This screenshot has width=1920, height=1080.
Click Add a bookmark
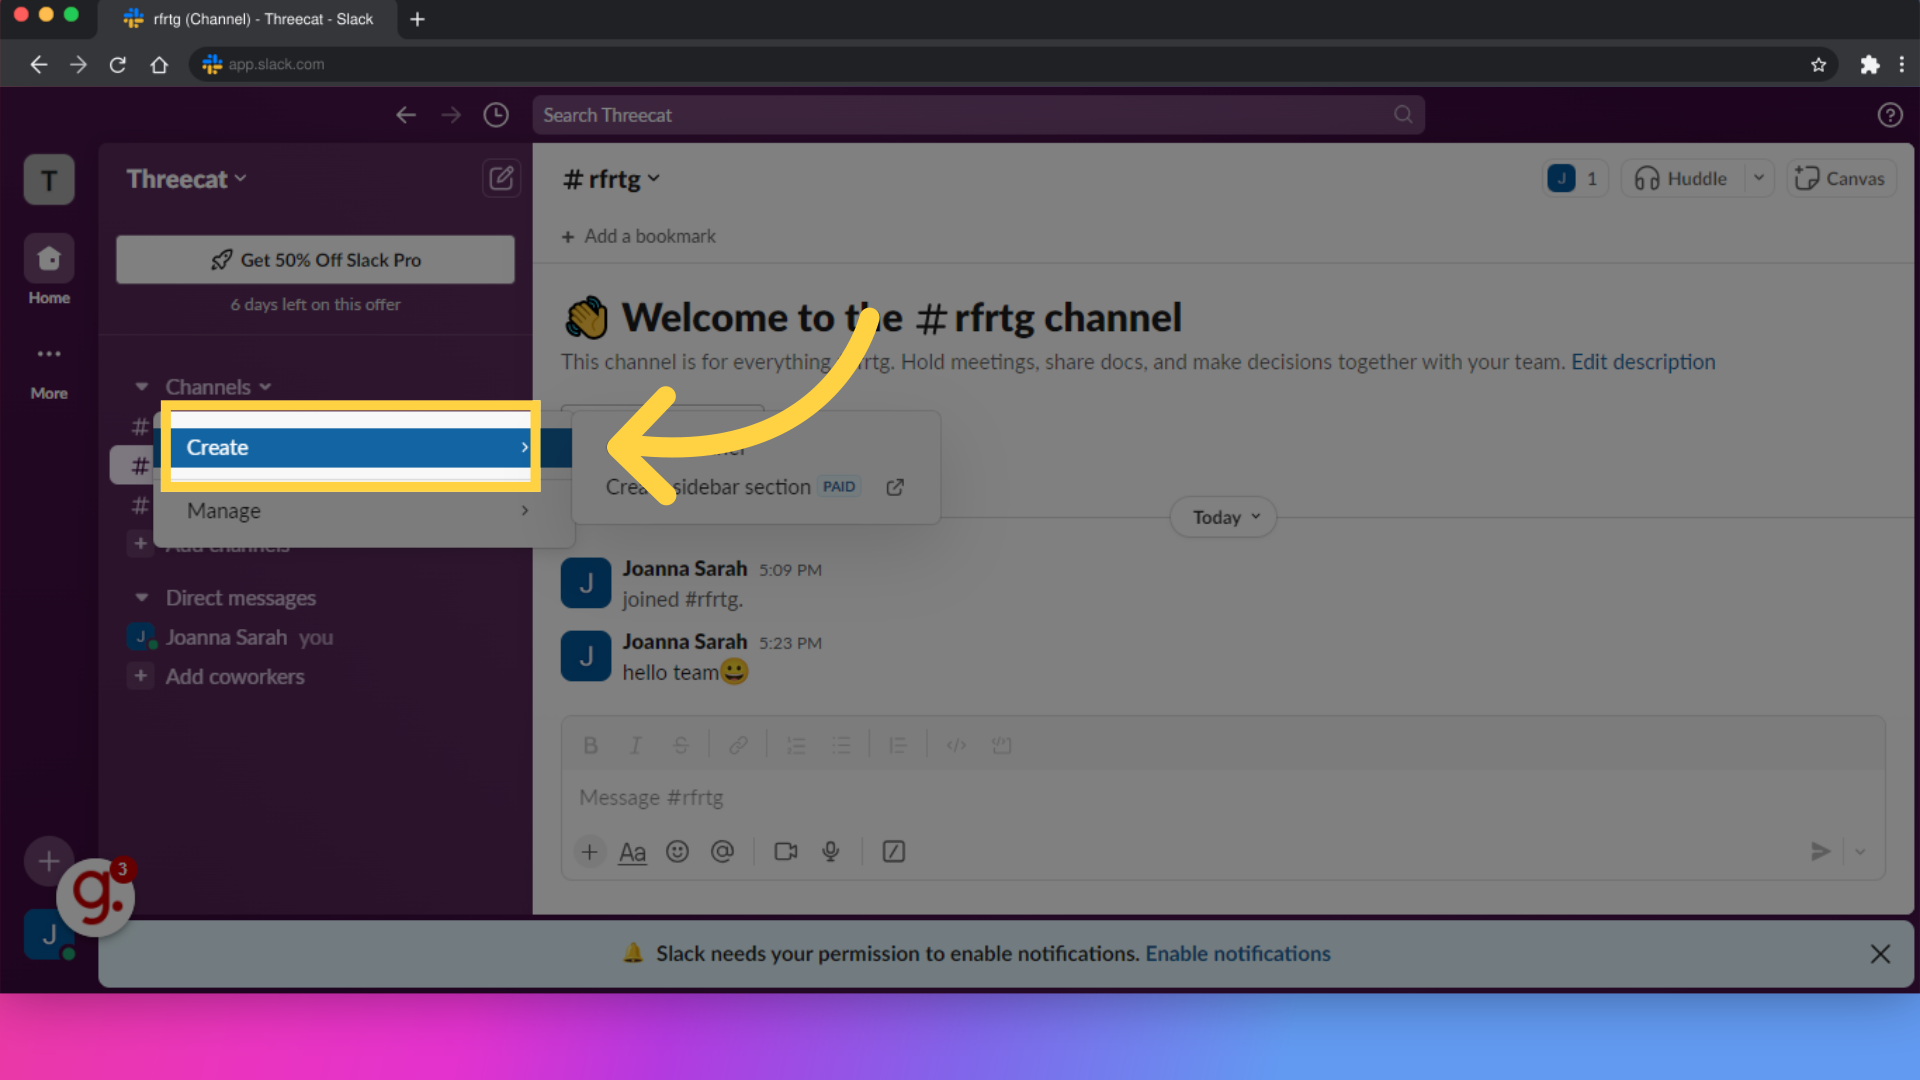coord(638,237)
